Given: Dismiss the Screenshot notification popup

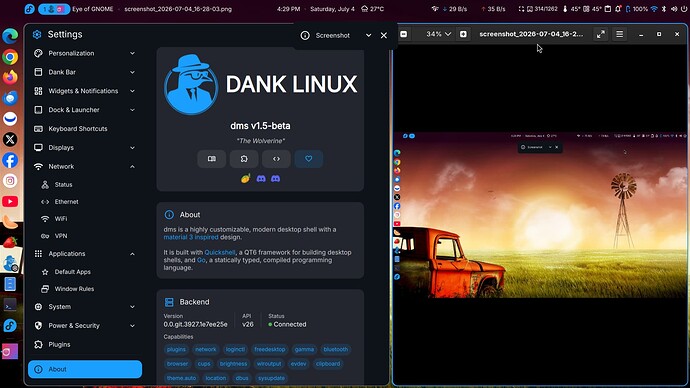Looking at the screenshot, I should pyautogui.click(x=384, y=35).
